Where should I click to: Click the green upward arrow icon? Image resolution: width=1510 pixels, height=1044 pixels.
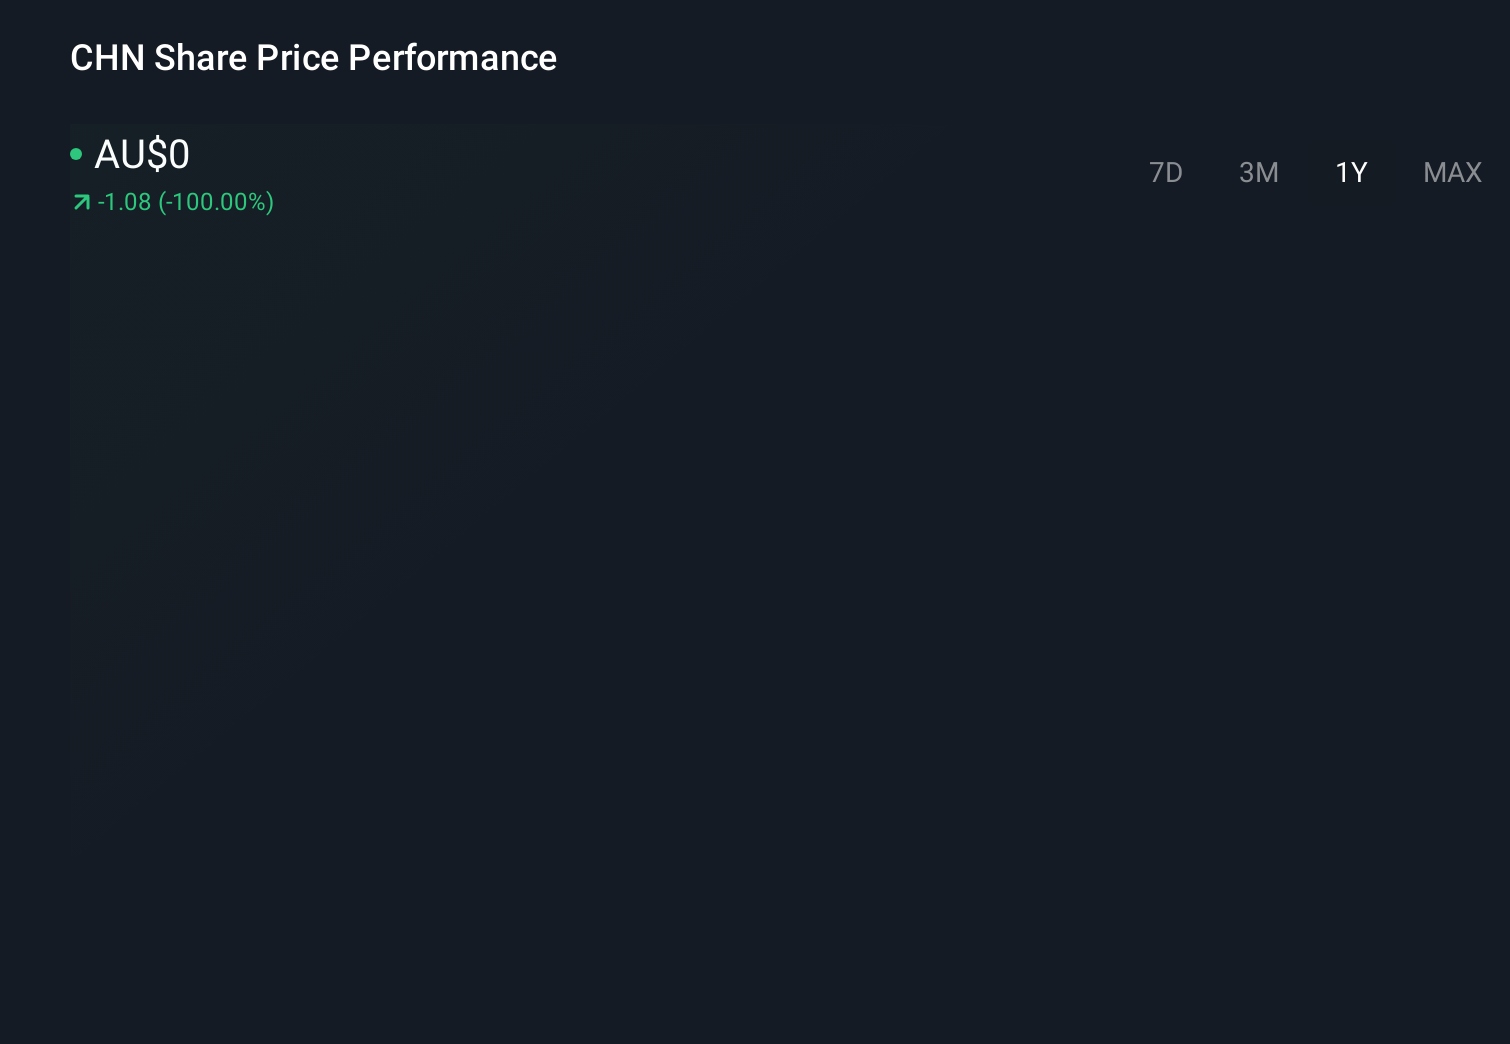[x=82, y=203]
